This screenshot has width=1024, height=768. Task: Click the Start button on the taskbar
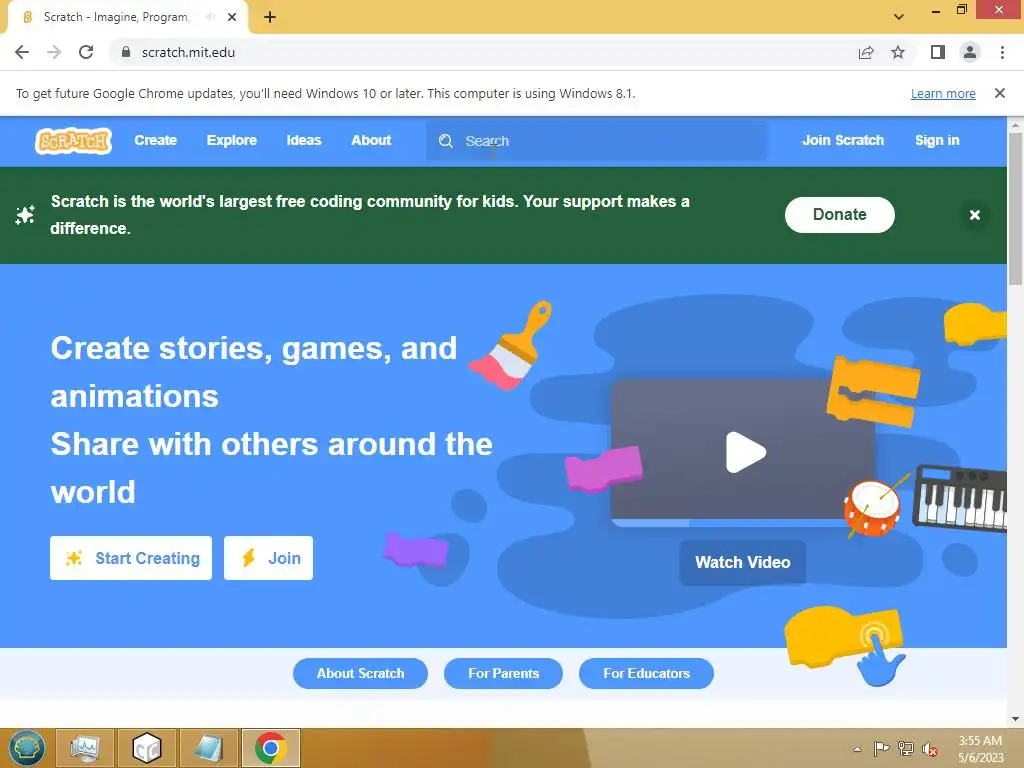[x=27, y=748]
